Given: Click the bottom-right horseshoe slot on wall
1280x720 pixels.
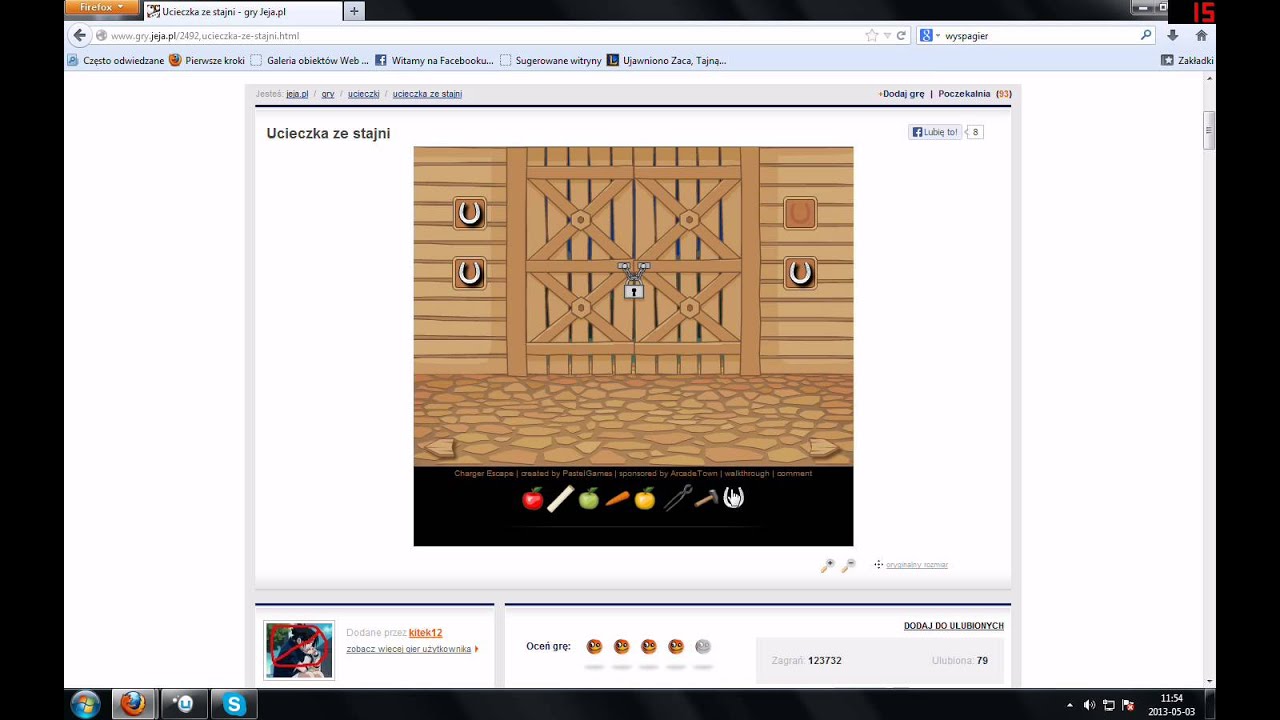Looking at the screenshot, I should 800,273.
